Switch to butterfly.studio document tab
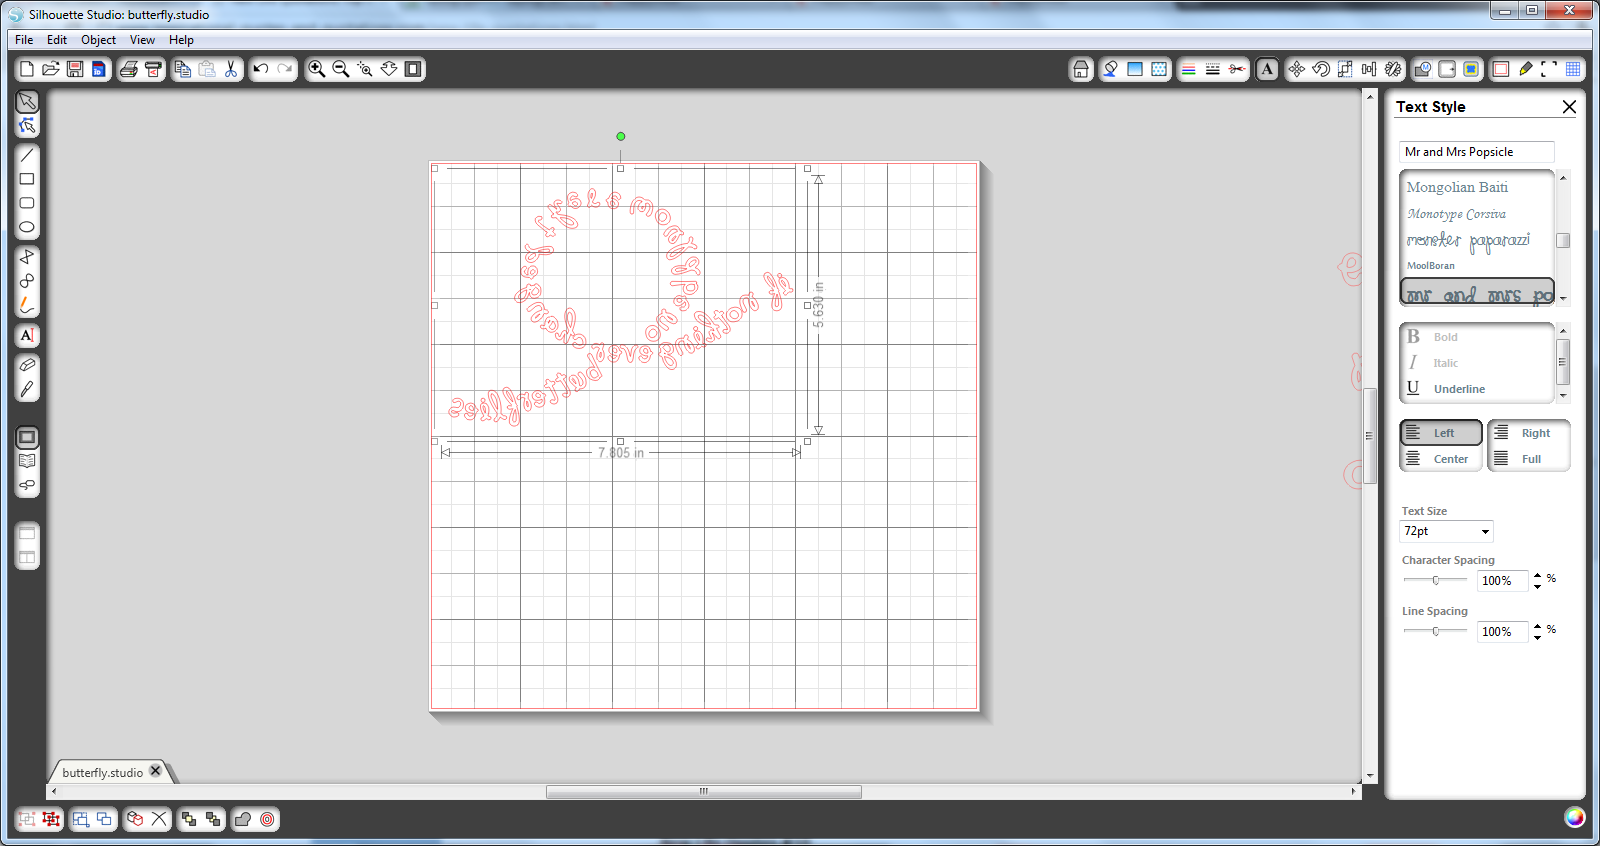 coord(102,772)
